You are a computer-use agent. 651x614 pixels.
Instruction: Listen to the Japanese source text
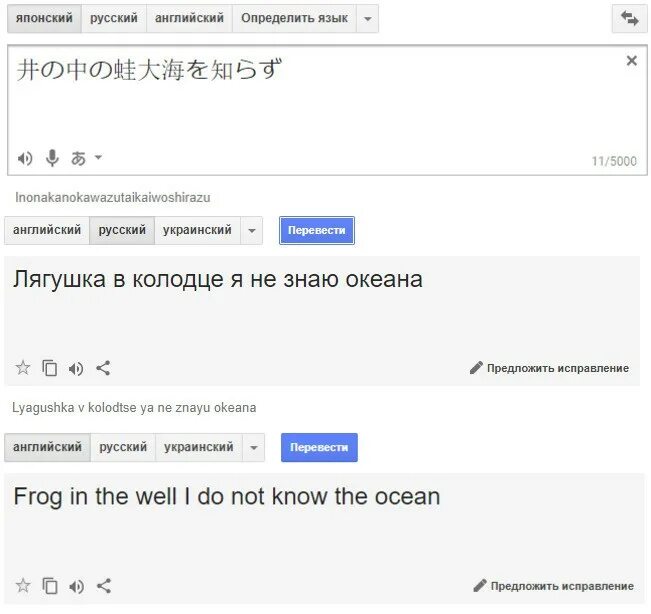click(25, 158)
